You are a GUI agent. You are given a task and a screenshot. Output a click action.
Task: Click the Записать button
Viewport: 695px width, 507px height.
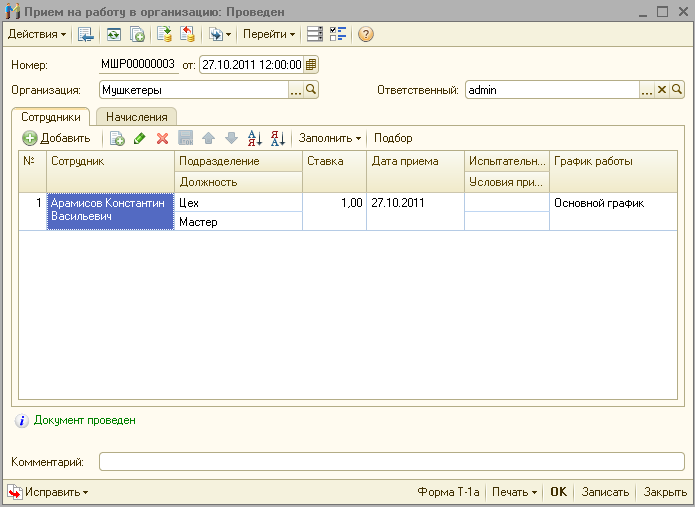605,492
